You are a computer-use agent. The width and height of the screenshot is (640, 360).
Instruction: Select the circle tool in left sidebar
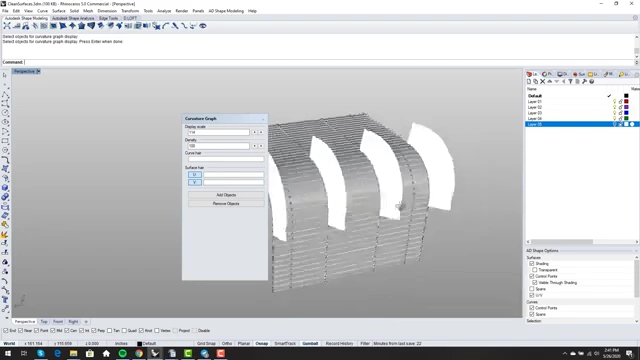(5, 113)
